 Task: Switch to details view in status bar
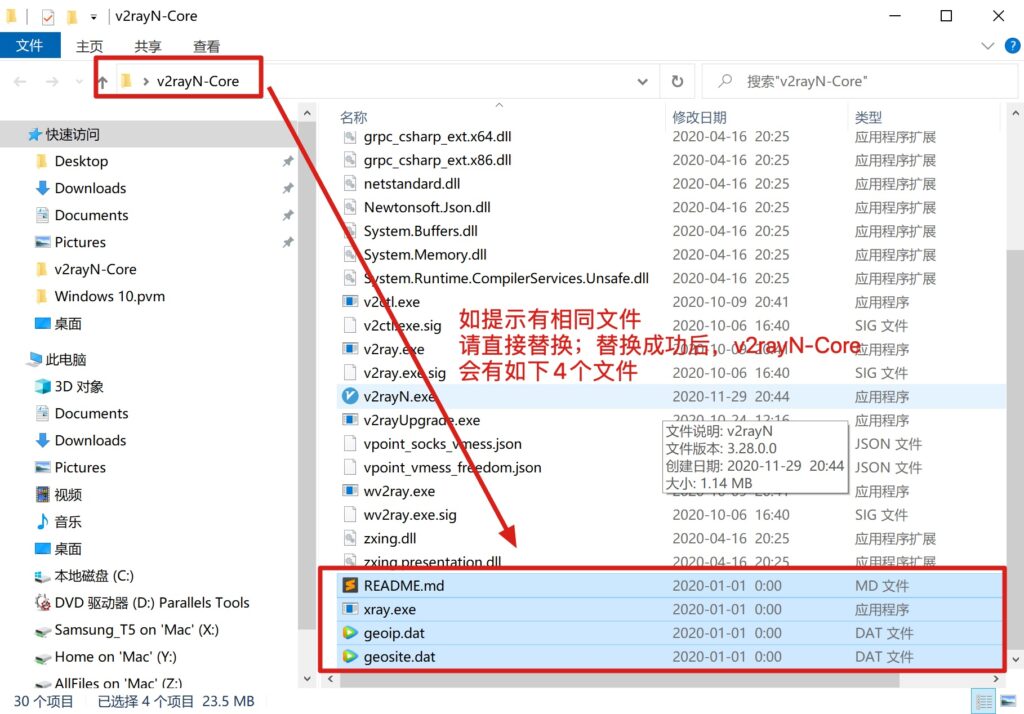(x=984, y=702)
